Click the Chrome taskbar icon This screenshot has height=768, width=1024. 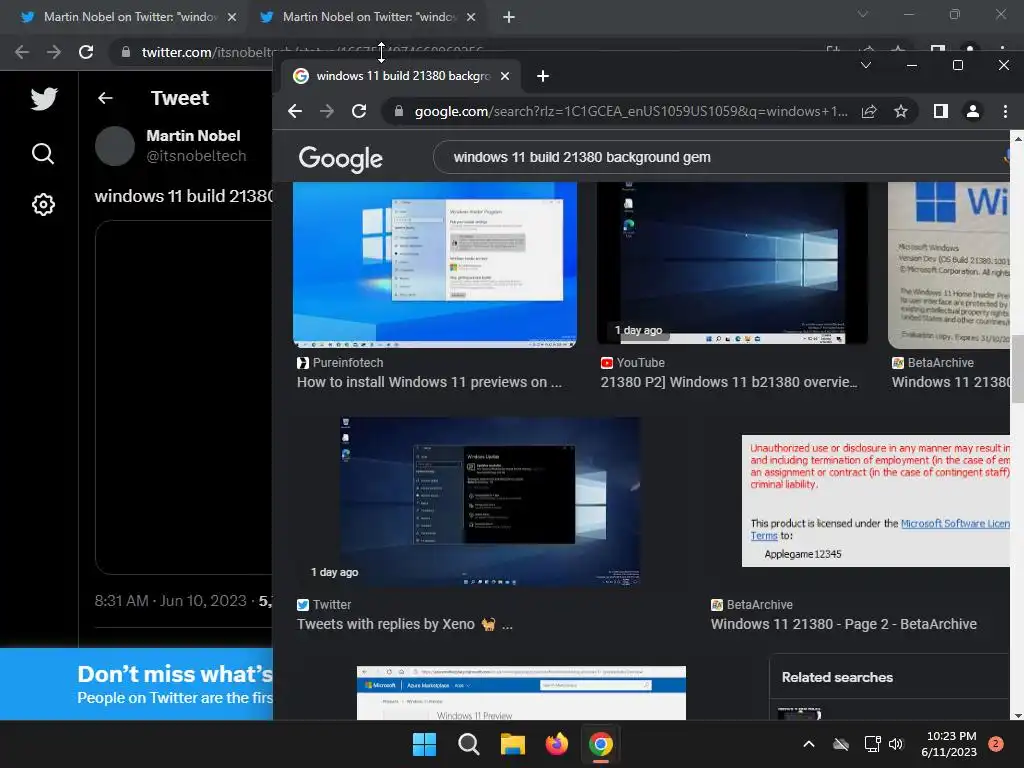click(x=601, y=744)
